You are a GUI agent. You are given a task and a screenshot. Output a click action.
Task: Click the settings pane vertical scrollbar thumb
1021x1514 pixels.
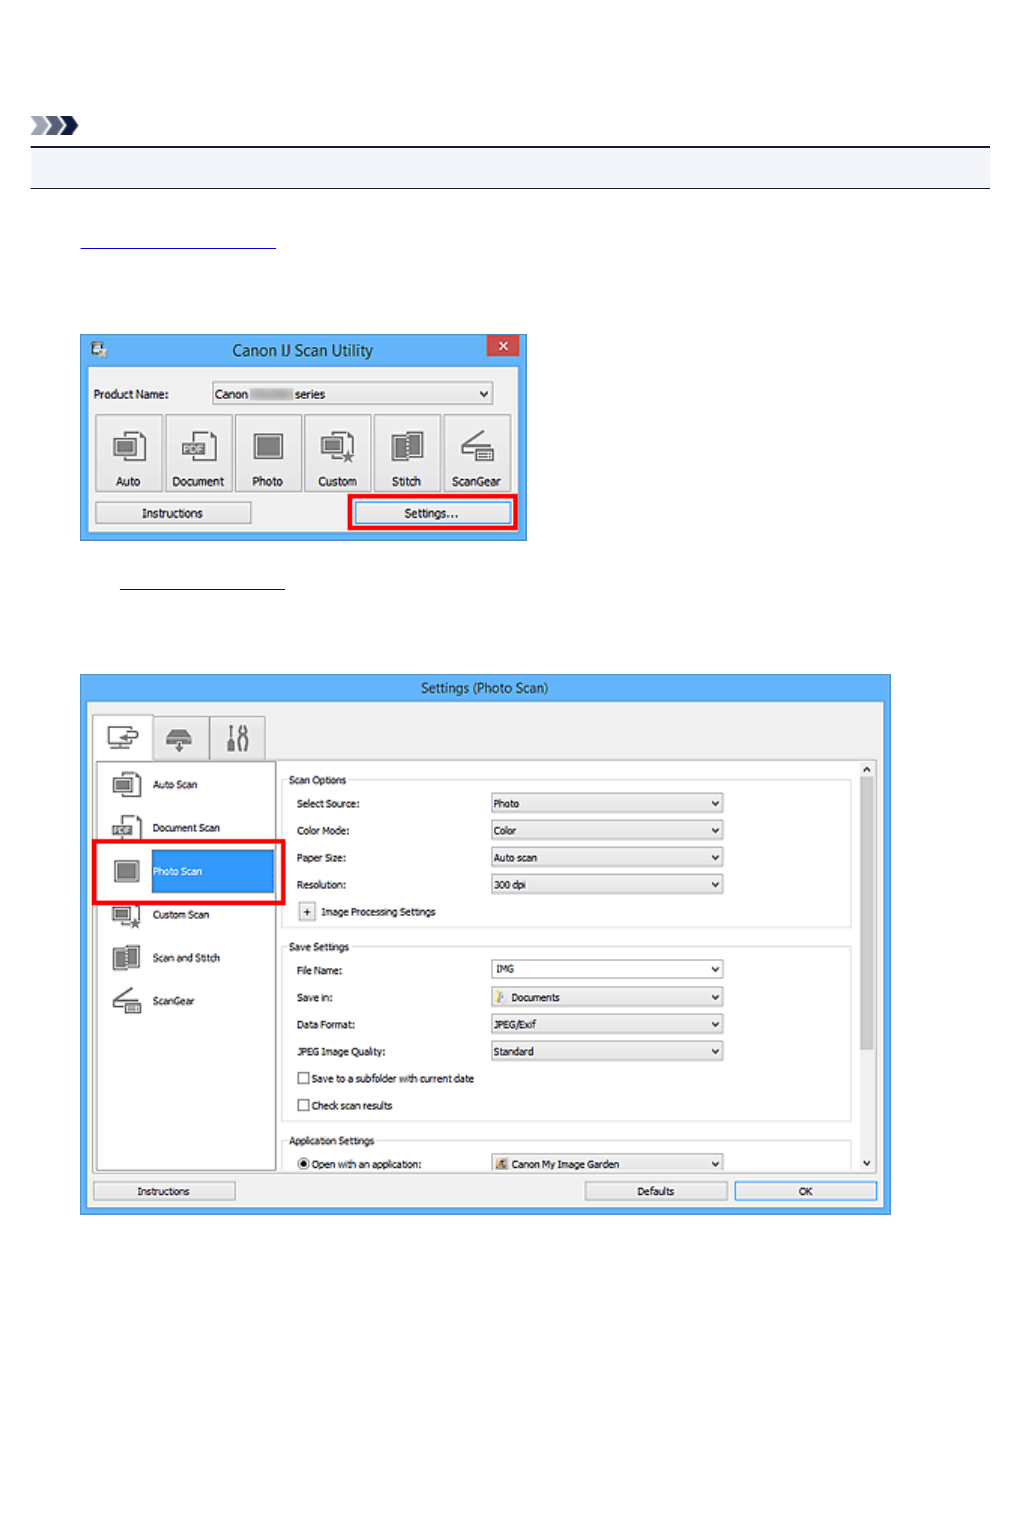867,913
